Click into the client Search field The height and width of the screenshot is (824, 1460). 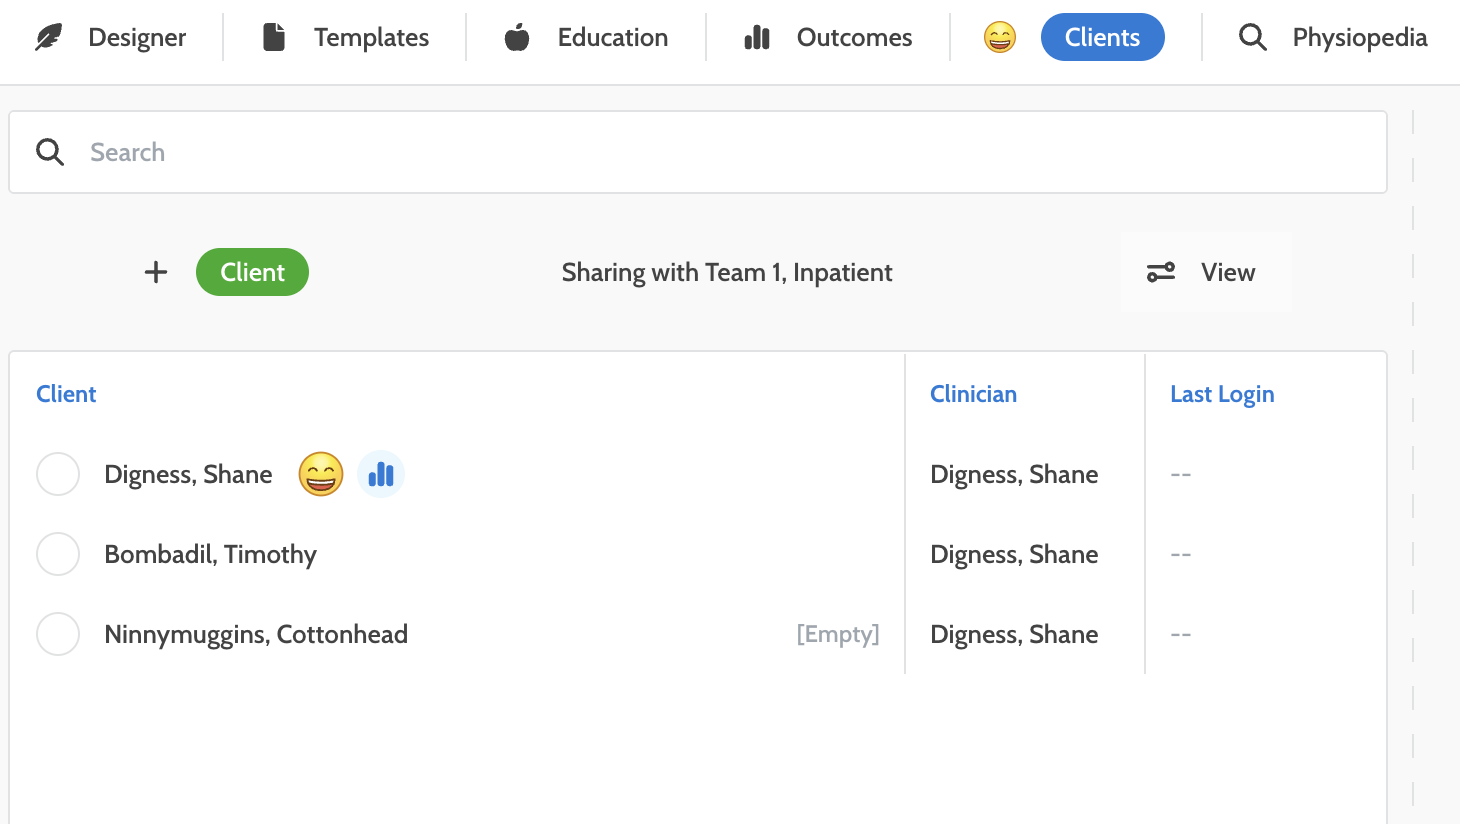[x=700, y=152]
